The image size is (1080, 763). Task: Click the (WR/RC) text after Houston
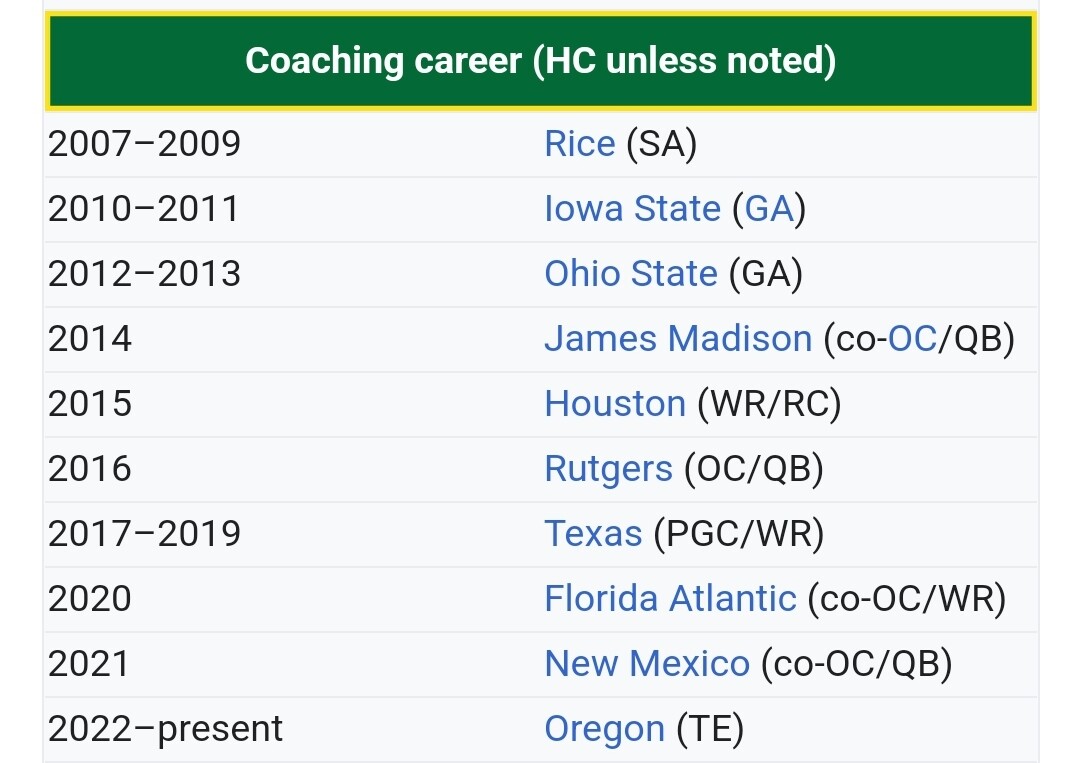click(769, 404)
